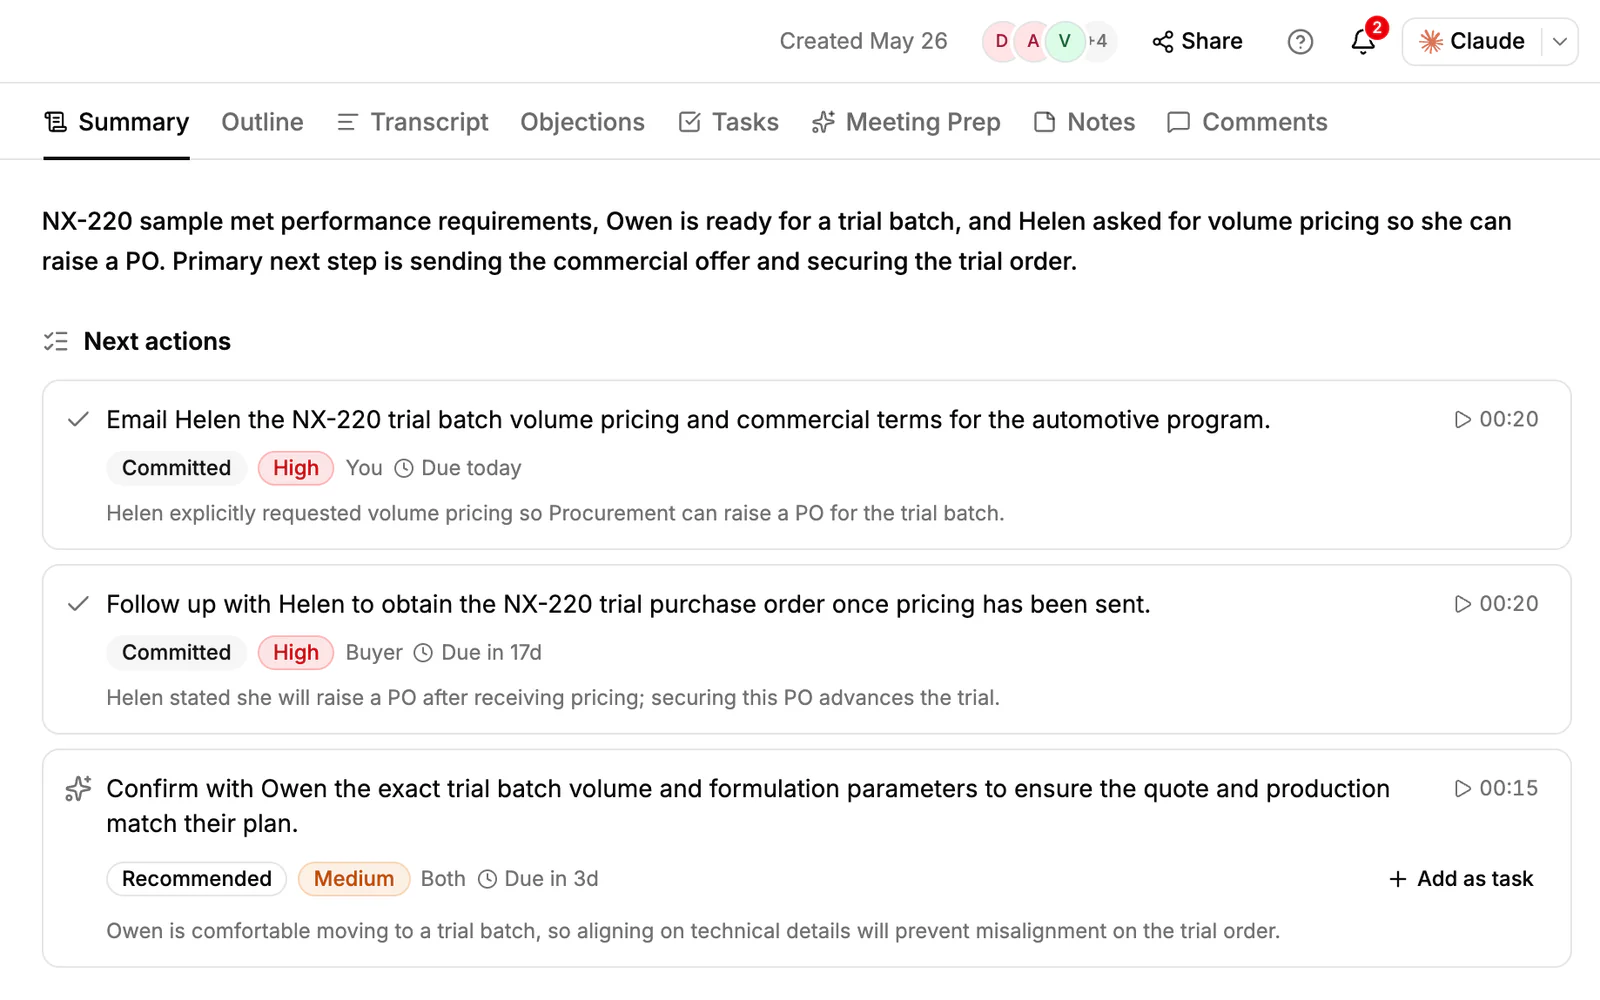
Task: Open the Confirm with Owen action title
Action: (x=748, y=806)
